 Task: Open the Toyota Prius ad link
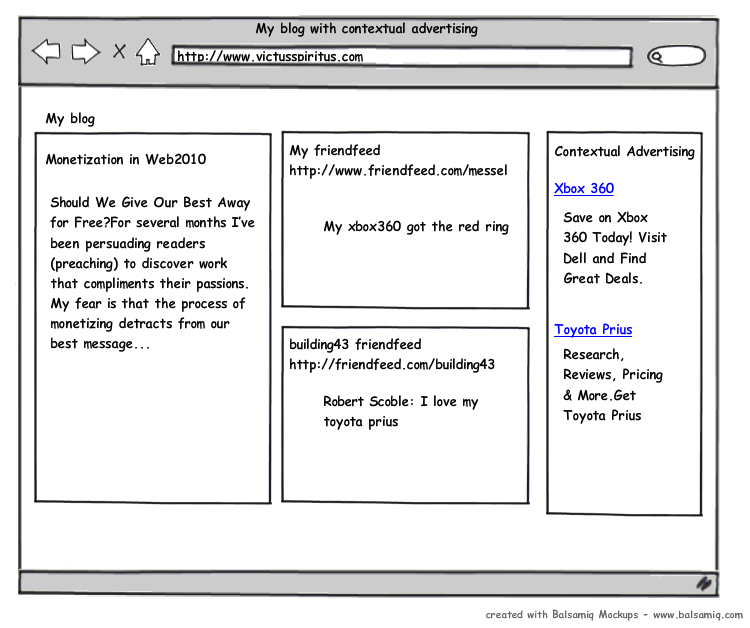tap(593, 330)
